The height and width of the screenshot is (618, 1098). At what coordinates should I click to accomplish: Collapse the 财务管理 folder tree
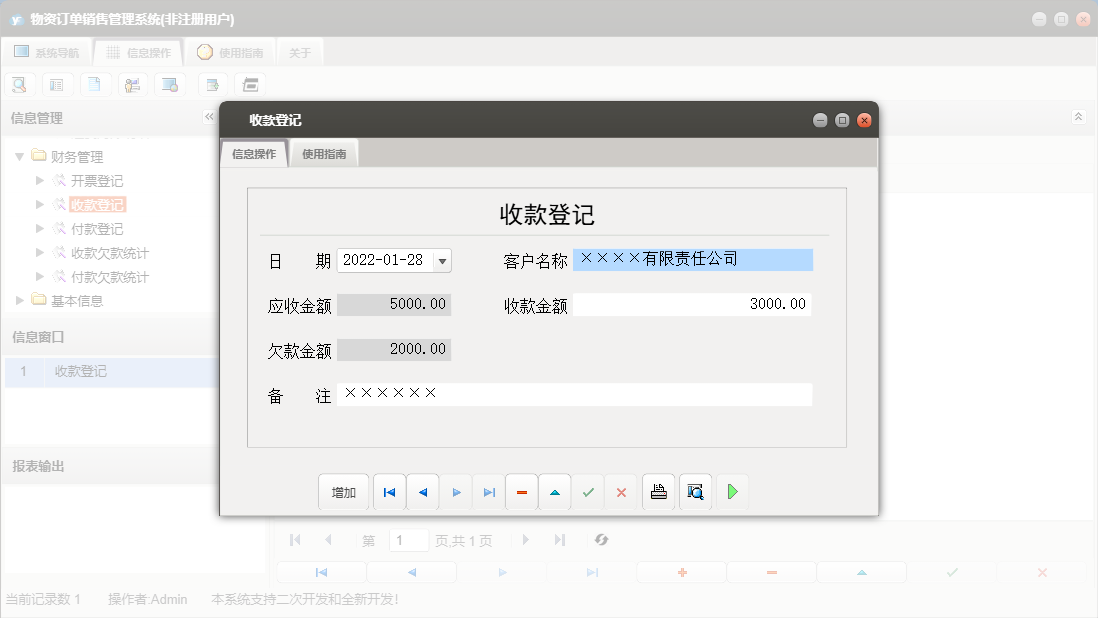pos(20,156)
